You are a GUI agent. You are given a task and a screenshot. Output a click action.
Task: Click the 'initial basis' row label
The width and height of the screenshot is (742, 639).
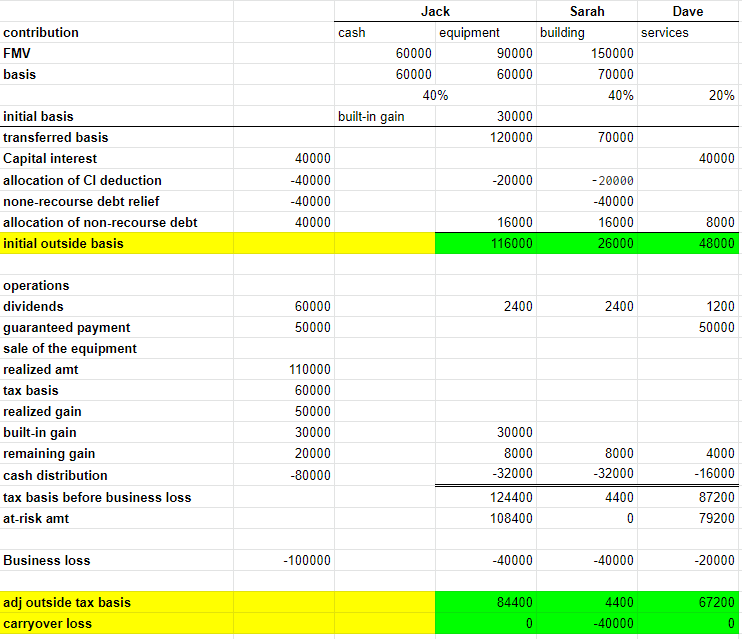(x=38, y=116)
